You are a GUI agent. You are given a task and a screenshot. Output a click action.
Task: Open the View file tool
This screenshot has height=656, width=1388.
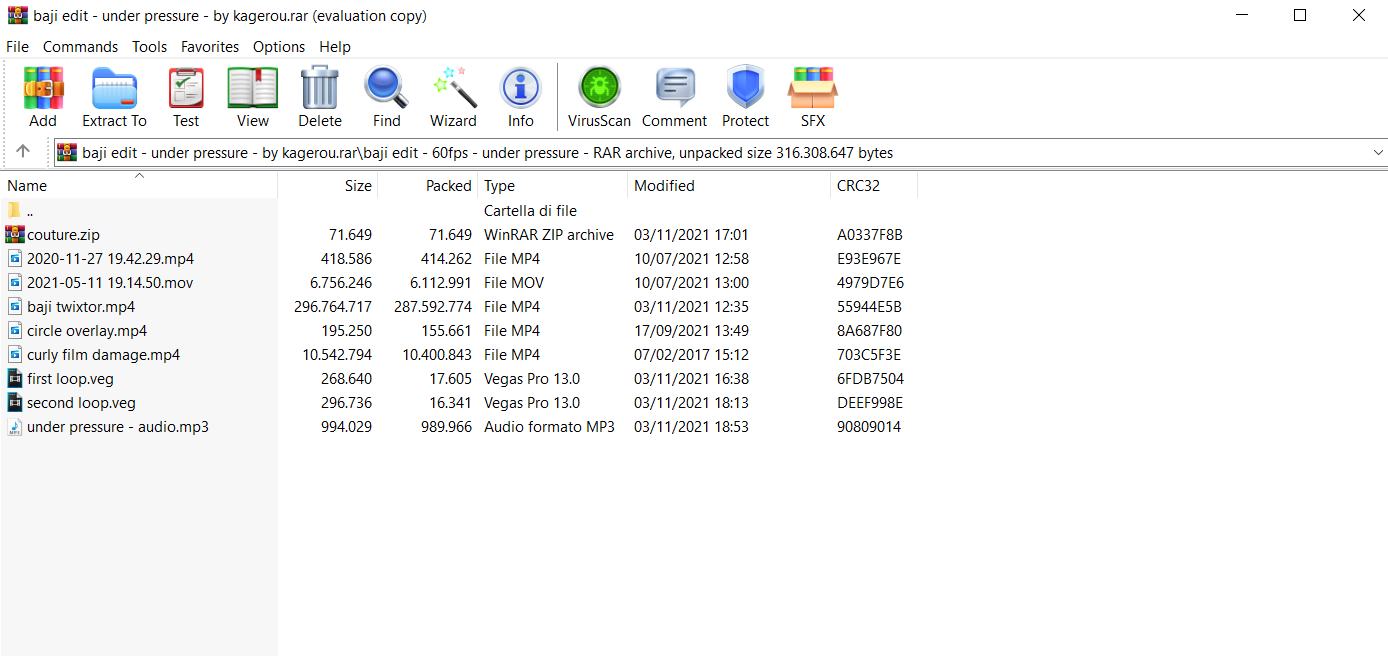(x=253, y=89)
